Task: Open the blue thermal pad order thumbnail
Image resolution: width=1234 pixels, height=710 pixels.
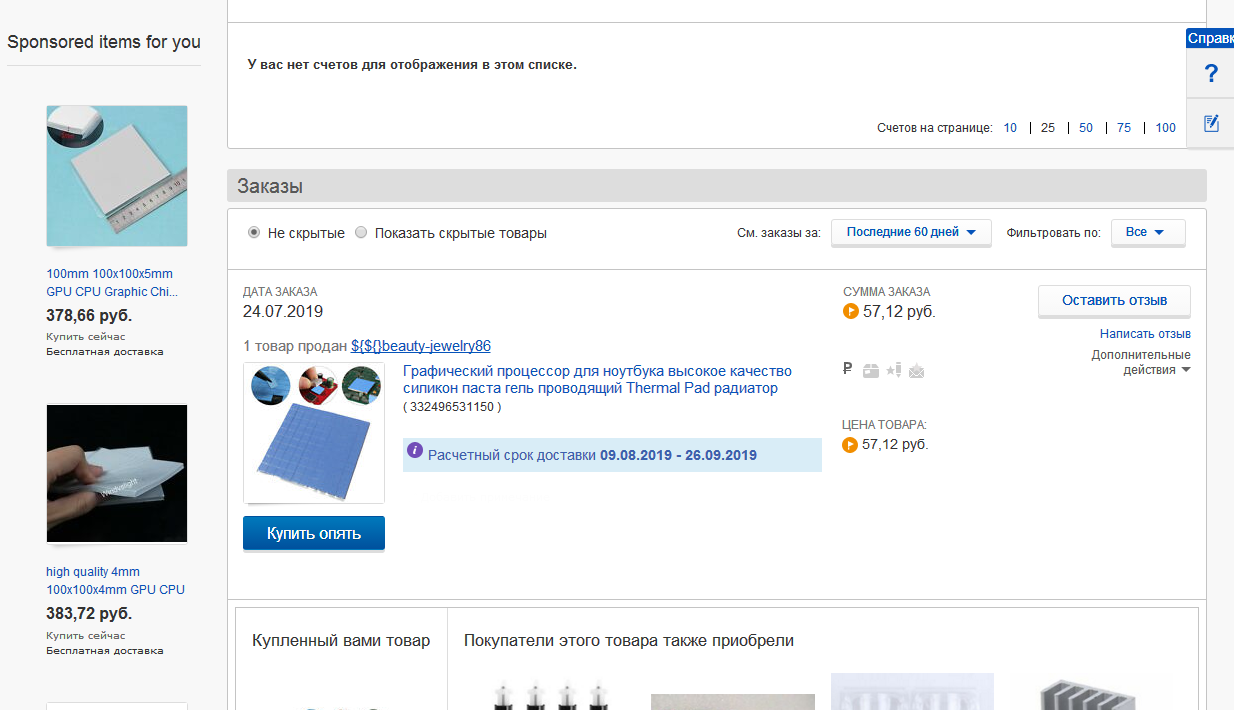Action: coord(314,433)
